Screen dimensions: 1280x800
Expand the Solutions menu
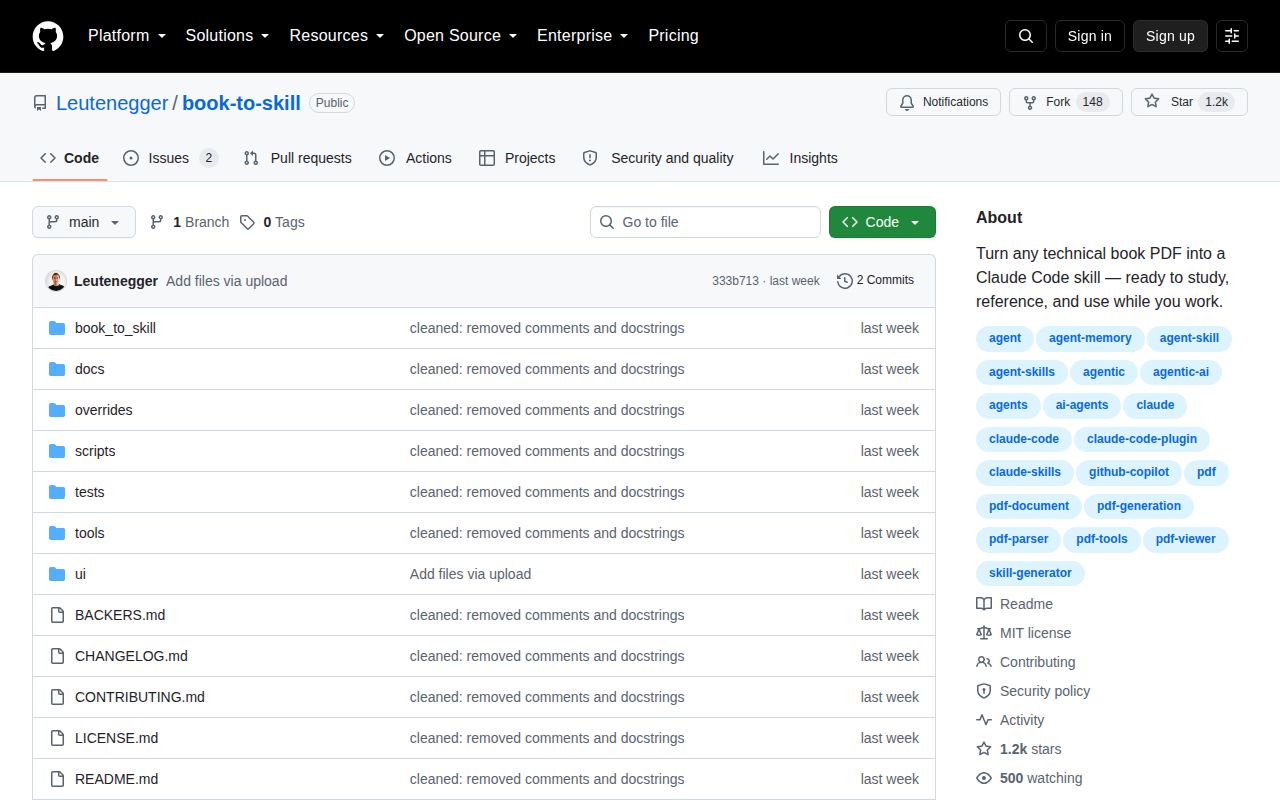tap(227, 36)
